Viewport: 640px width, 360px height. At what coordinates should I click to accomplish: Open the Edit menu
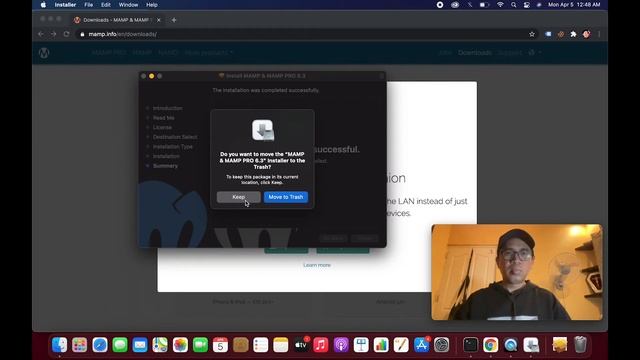[106, 5]
